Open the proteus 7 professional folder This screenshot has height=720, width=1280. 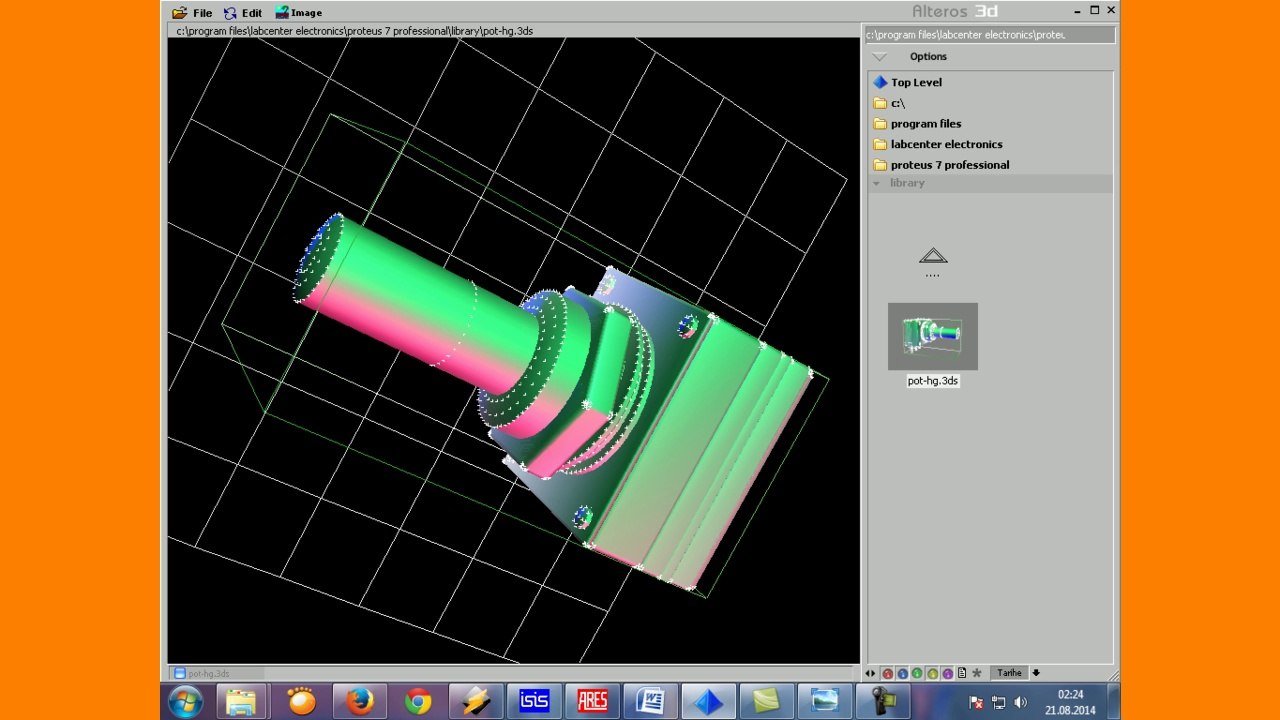coord(941,165)
